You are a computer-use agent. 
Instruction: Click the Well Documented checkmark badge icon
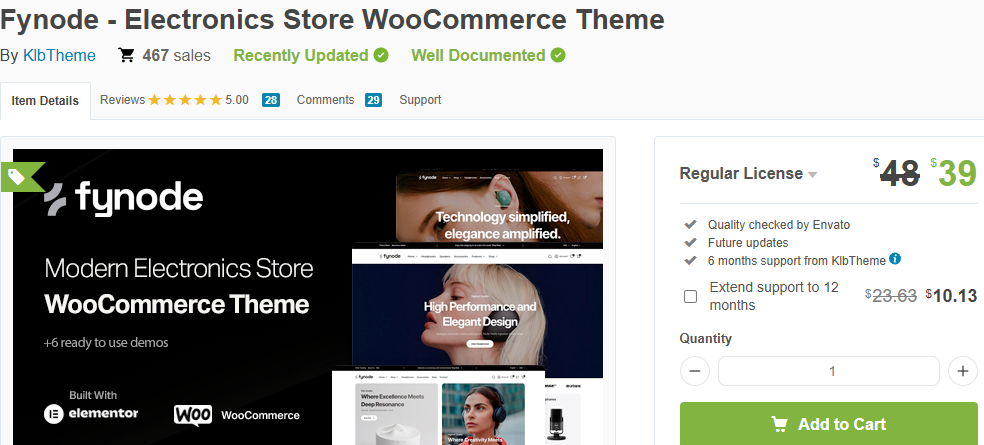click(558, 55)
